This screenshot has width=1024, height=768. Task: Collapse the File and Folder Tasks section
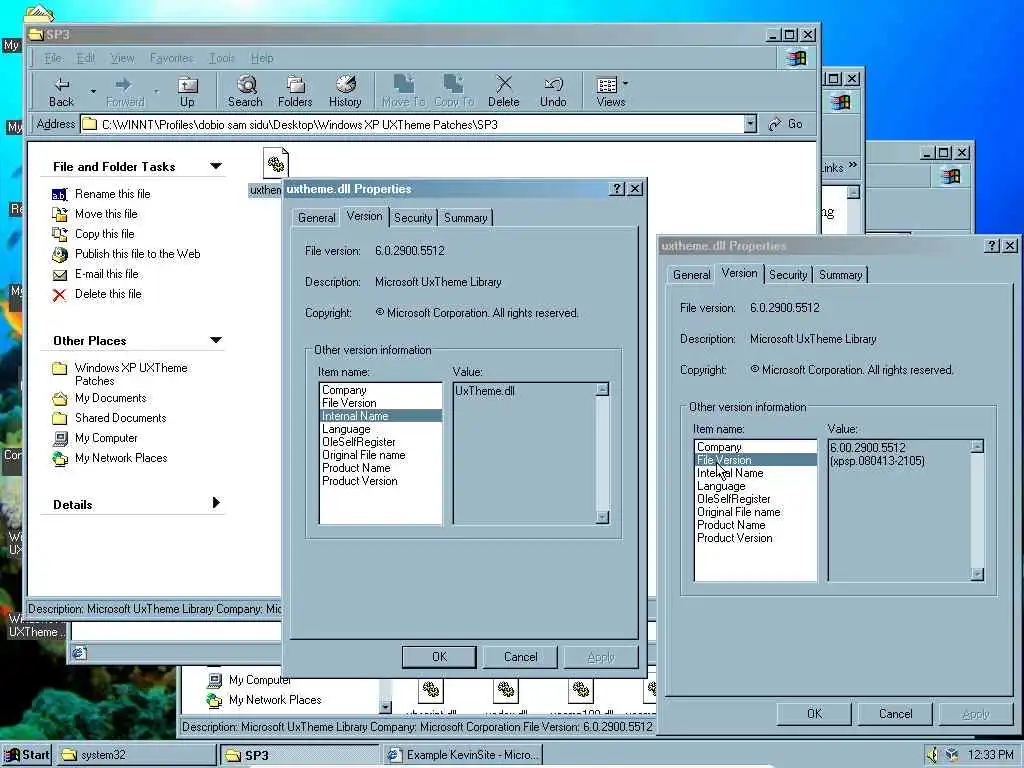pyautogui.click(x=216, y=166)
